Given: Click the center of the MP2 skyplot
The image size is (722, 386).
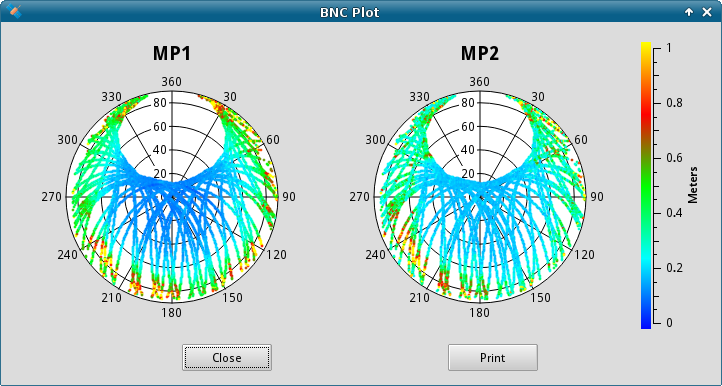Looking at the screenshot, I should pyautogui.click(x=480, y=197).
